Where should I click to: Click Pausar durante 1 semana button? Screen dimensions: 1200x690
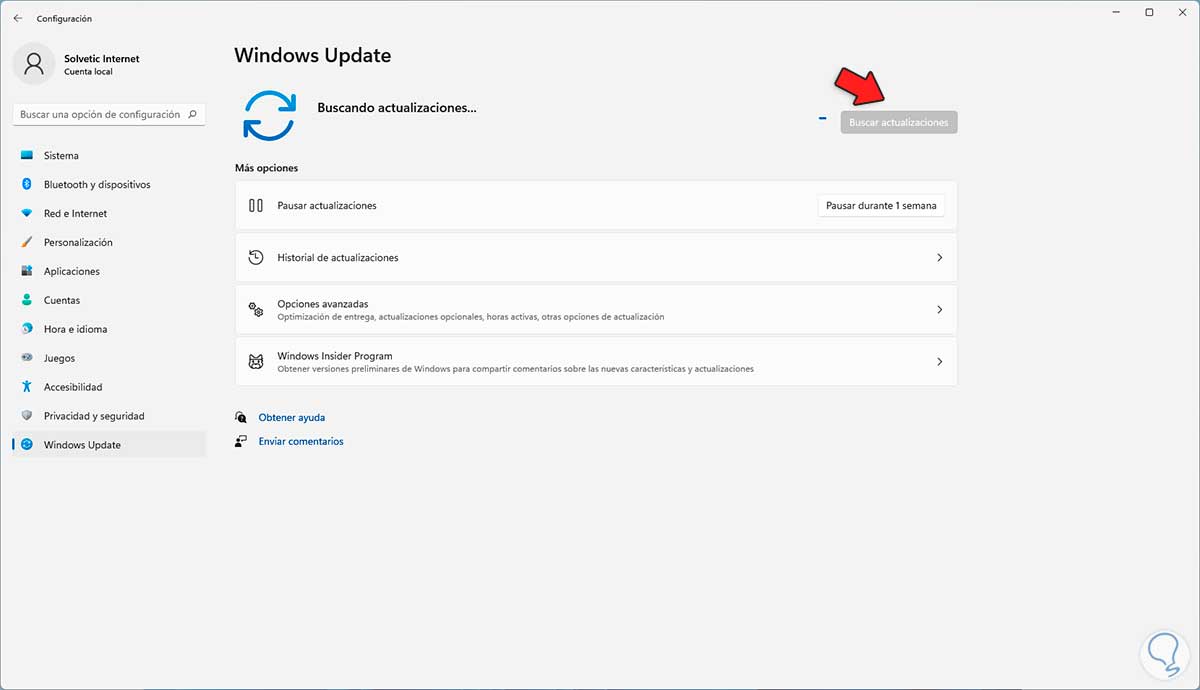(x=881, y=205)
